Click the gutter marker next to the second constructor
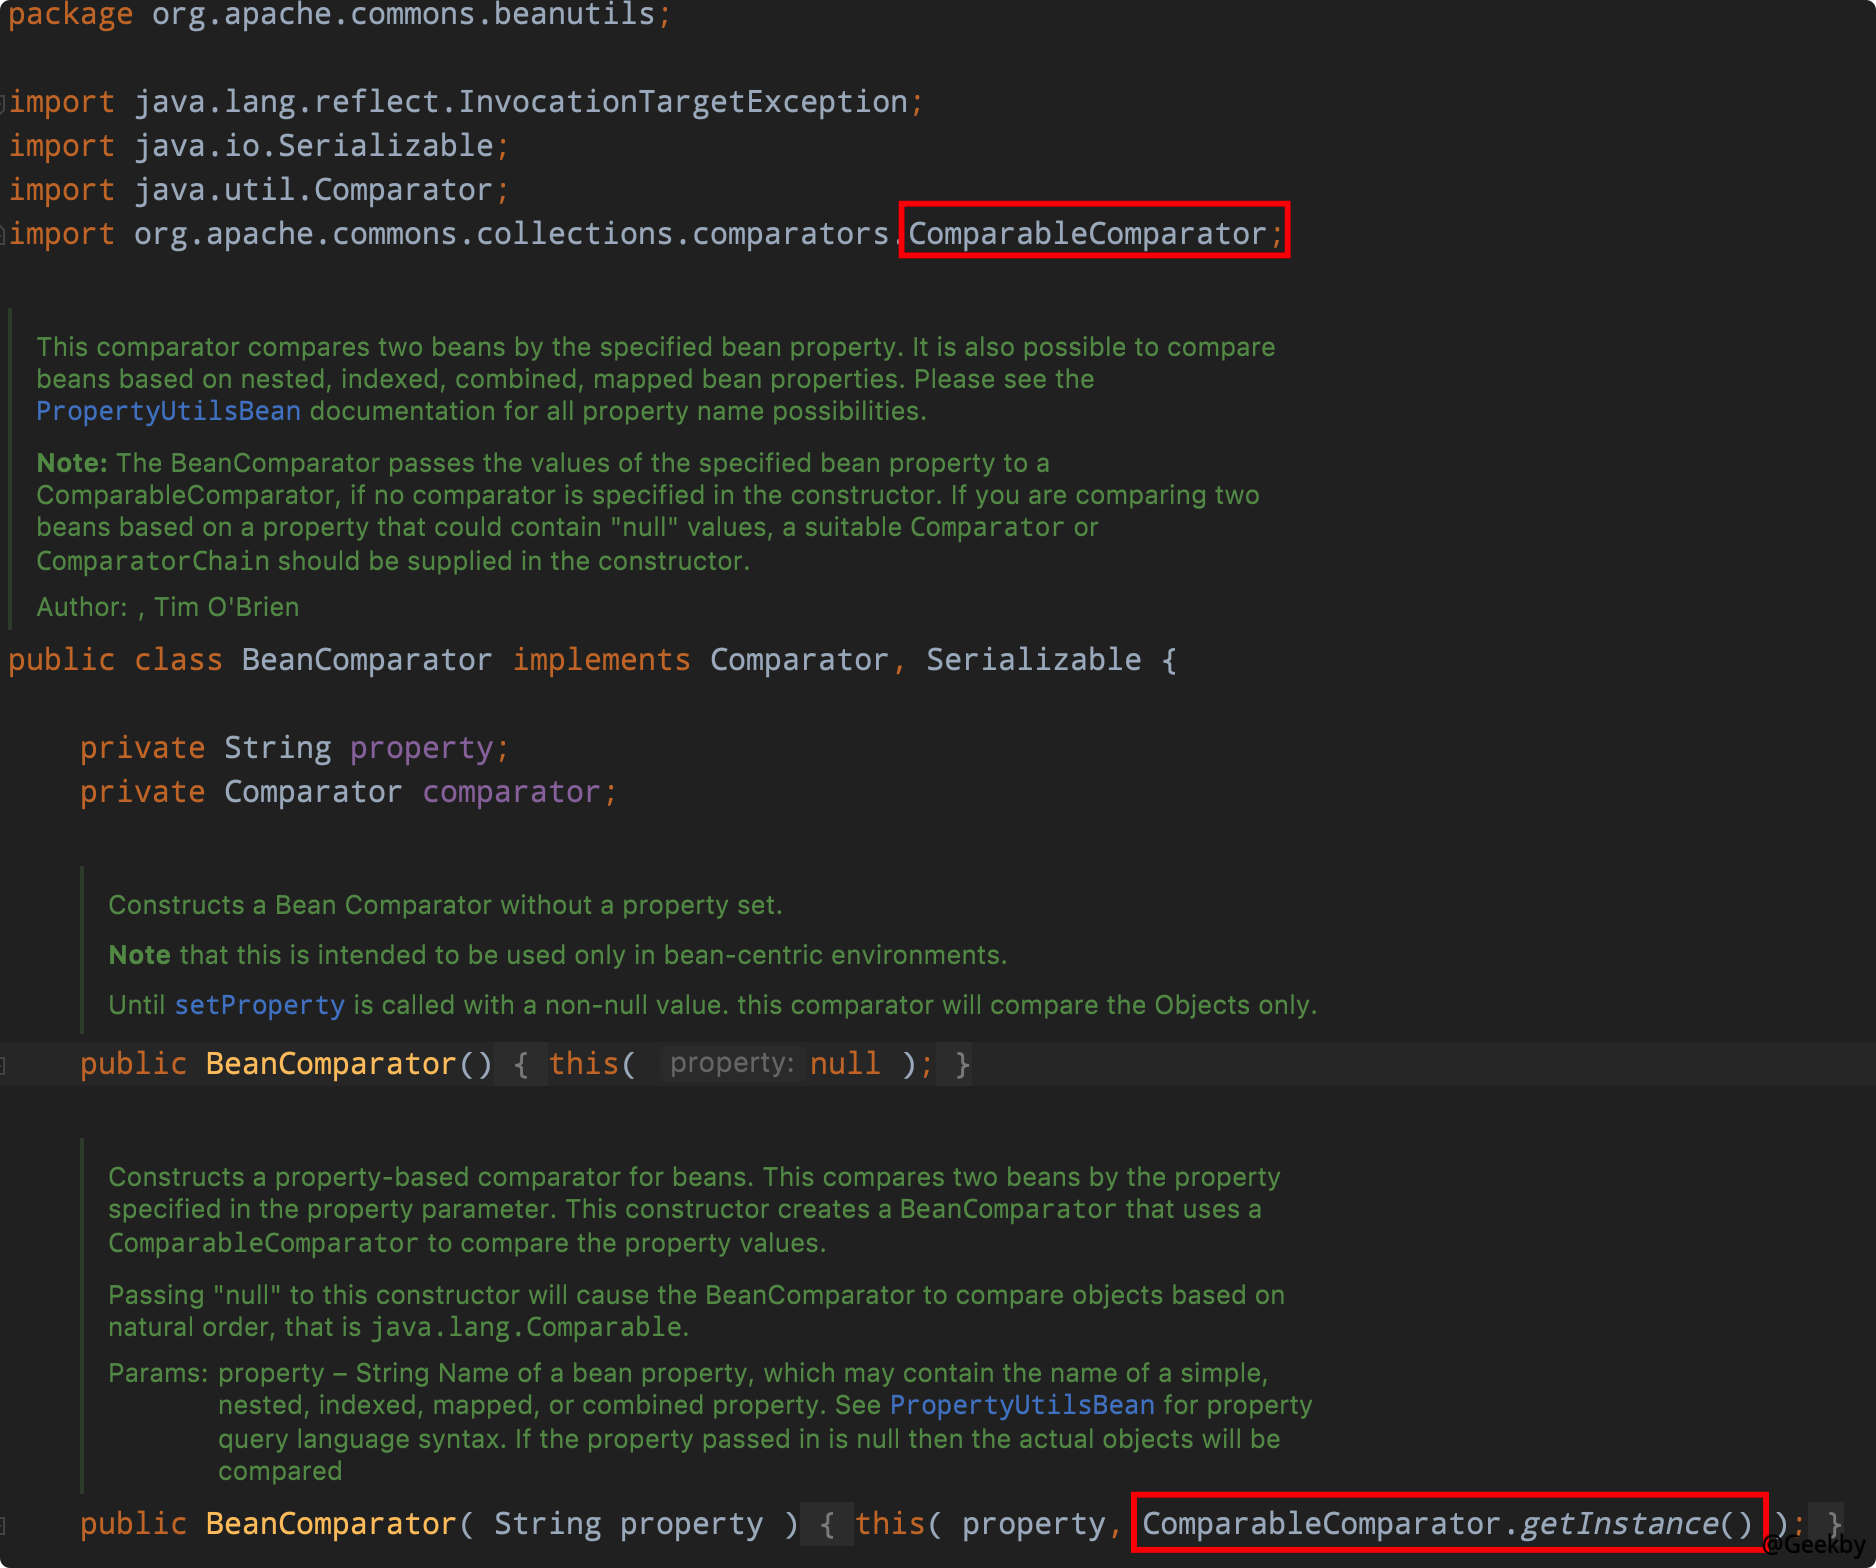Screen dimensions: 1876x1568 coord(6,1523)
